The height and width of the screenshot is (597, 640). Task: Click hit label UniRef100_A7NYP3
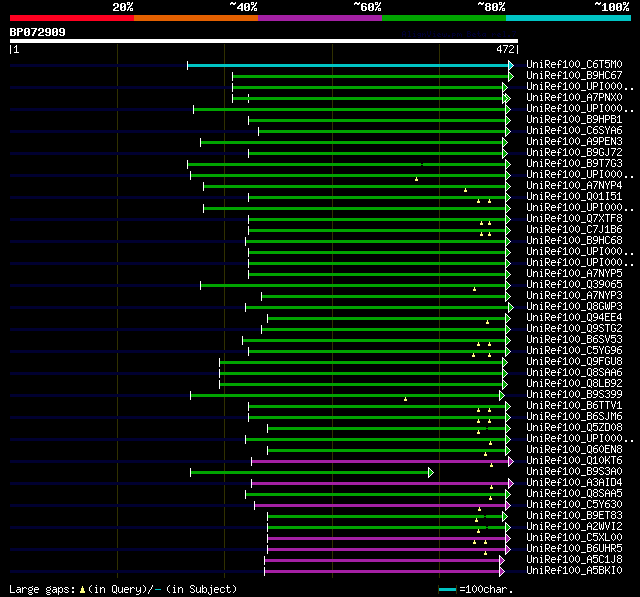pyautogui.click(x=574, y=295)
